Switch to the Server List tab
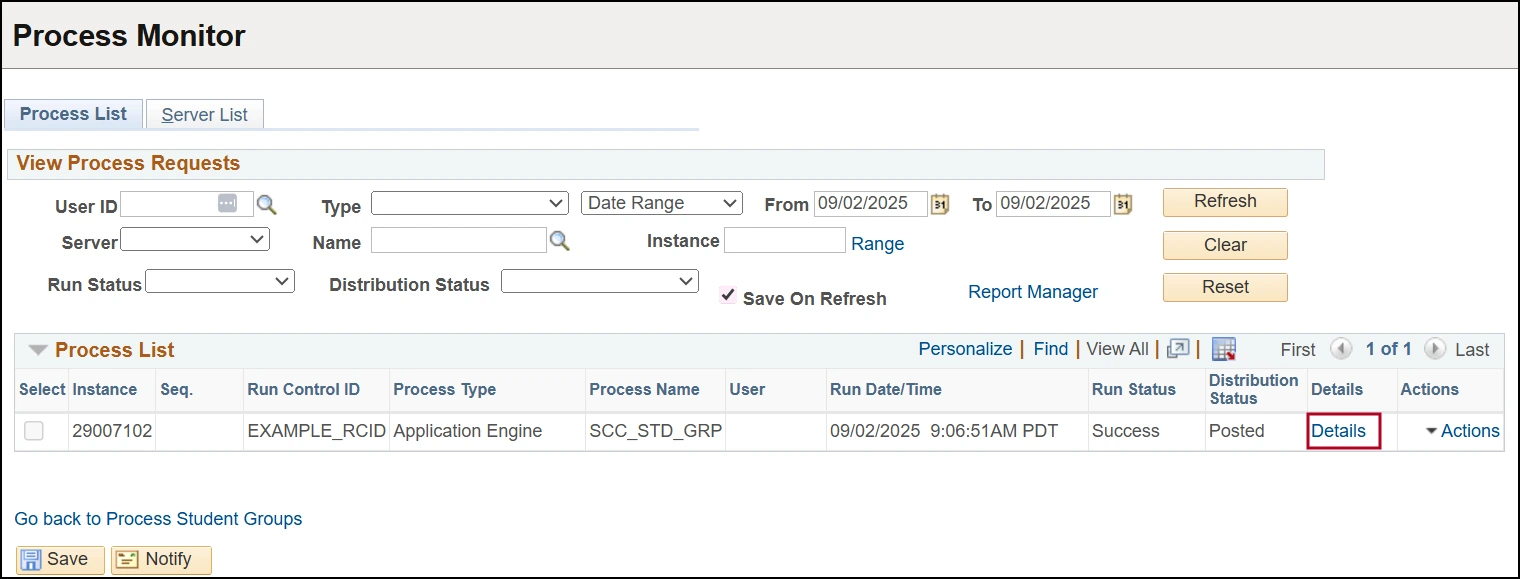Image resolution: width=1520 pixels, height=579 pixels. (204, 115)
